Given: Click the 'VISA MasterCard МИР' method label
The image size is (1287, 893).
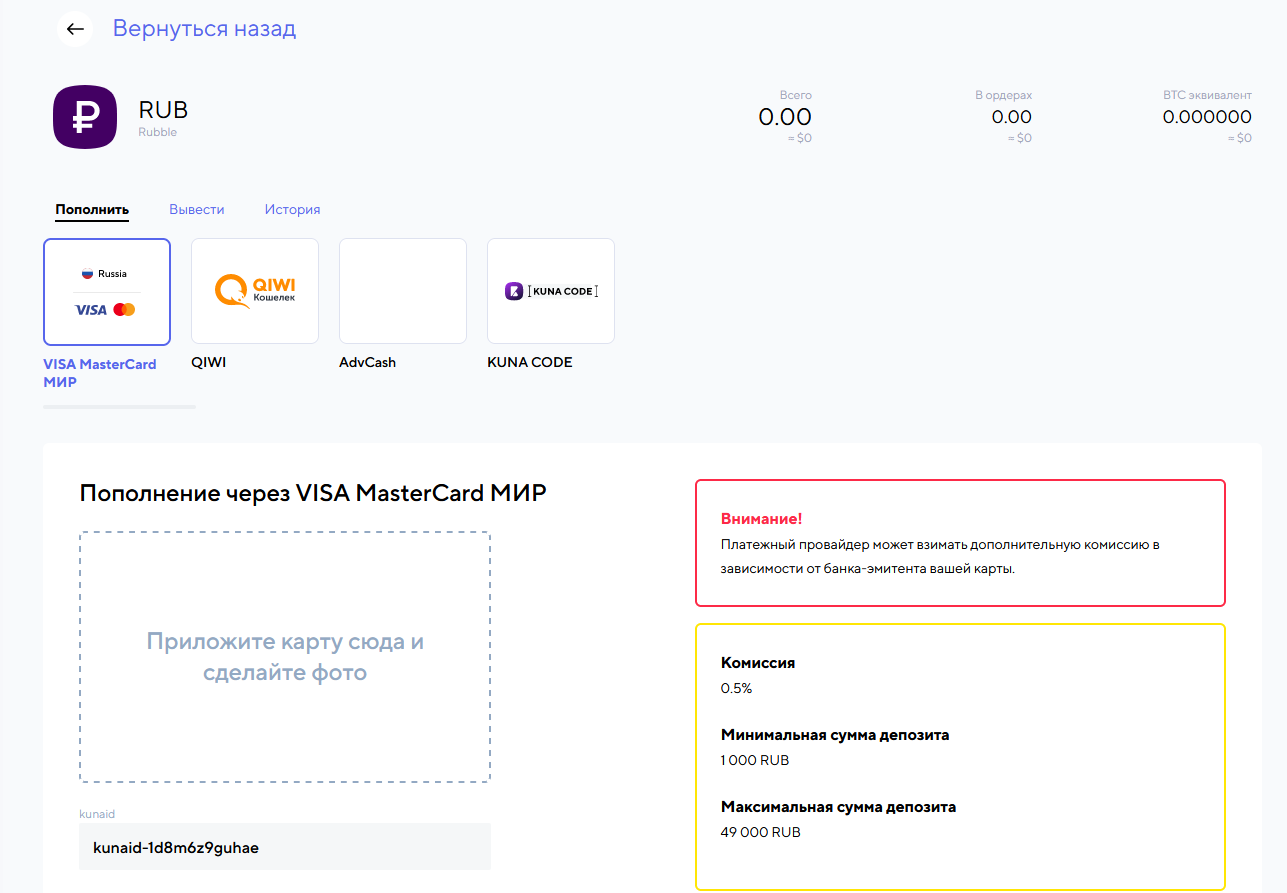Looking at the screenshot, I should [100, 373].
